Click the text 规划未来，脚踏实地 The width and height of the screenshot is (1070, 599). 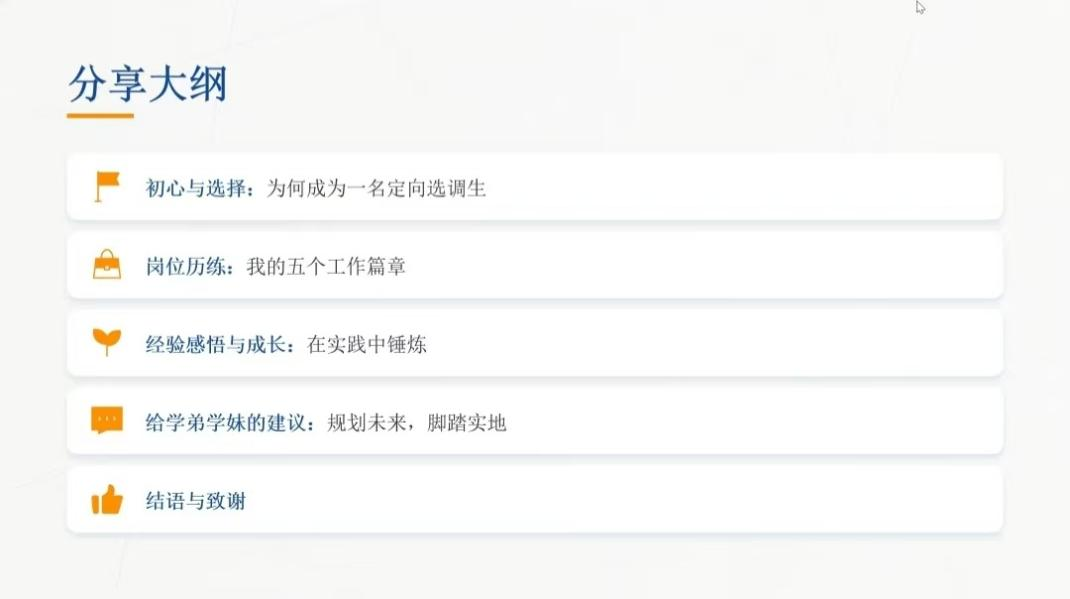pyautogui.click(x=417, y=422)
